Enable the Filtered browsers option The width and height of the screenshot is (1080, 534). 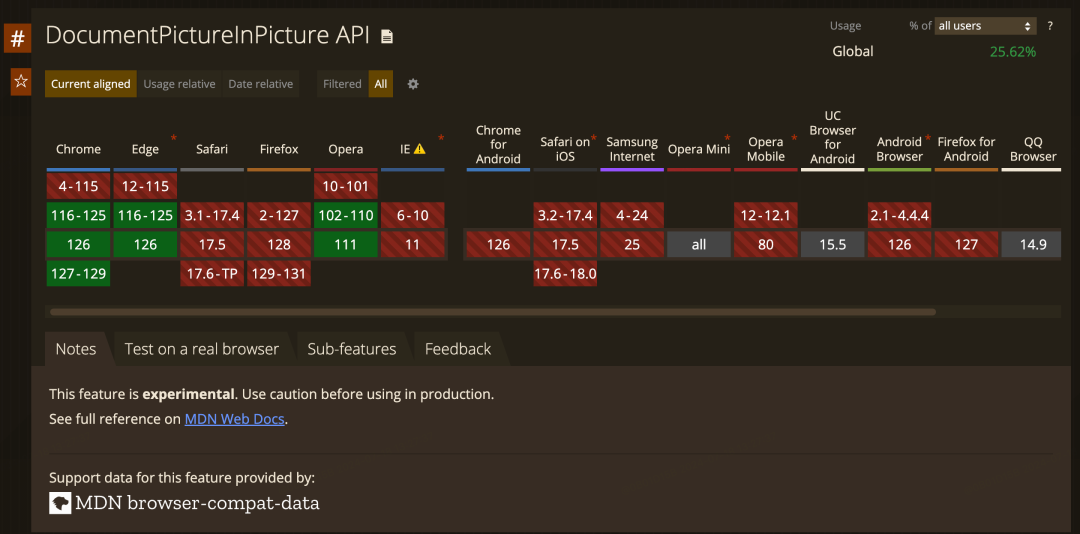click(x=342, y=84)
